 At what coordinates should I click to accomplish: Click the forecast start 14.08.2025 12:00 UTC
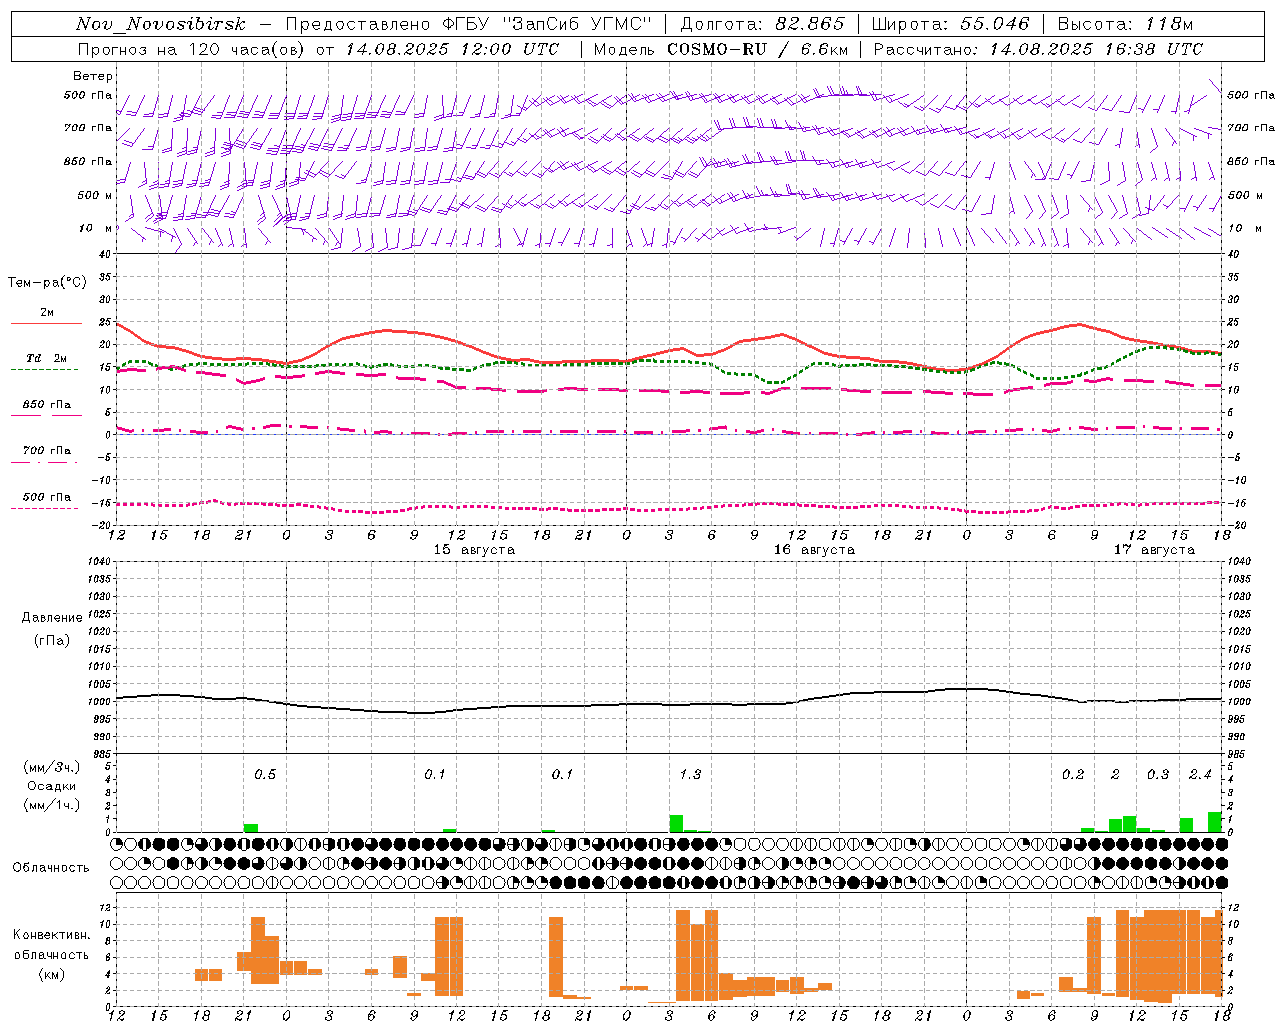452,49
